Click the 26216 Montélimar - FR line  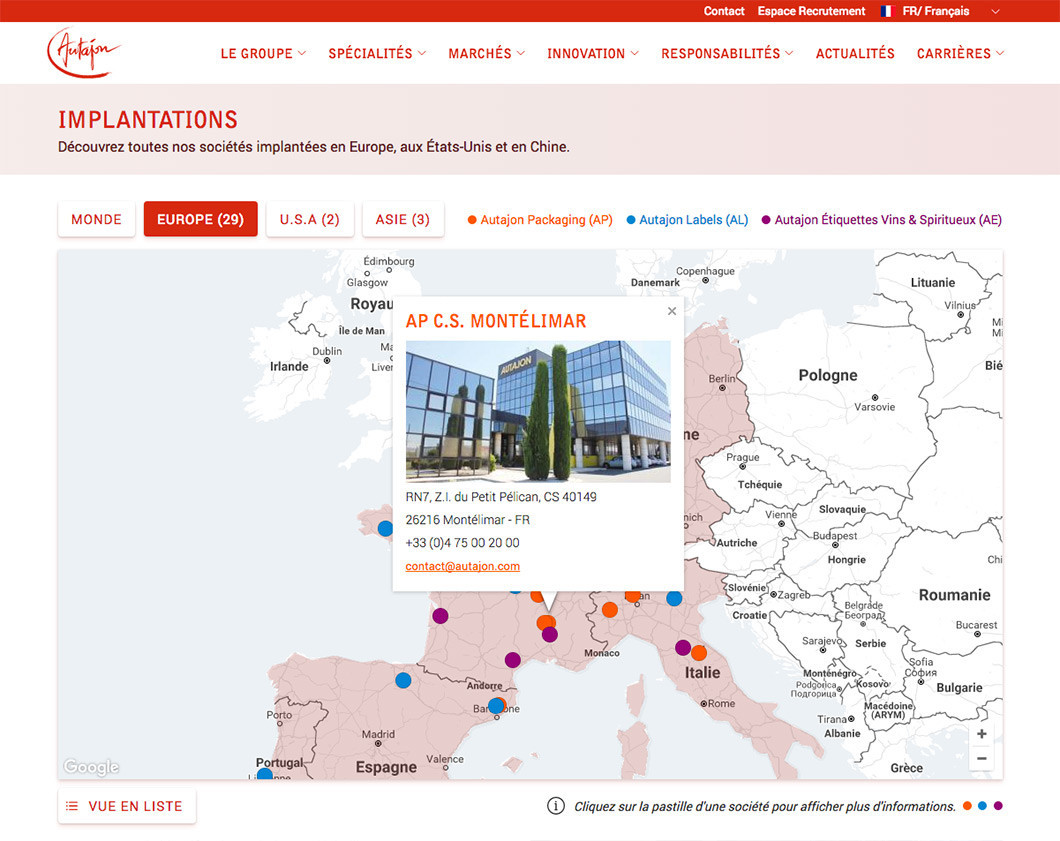468,520
